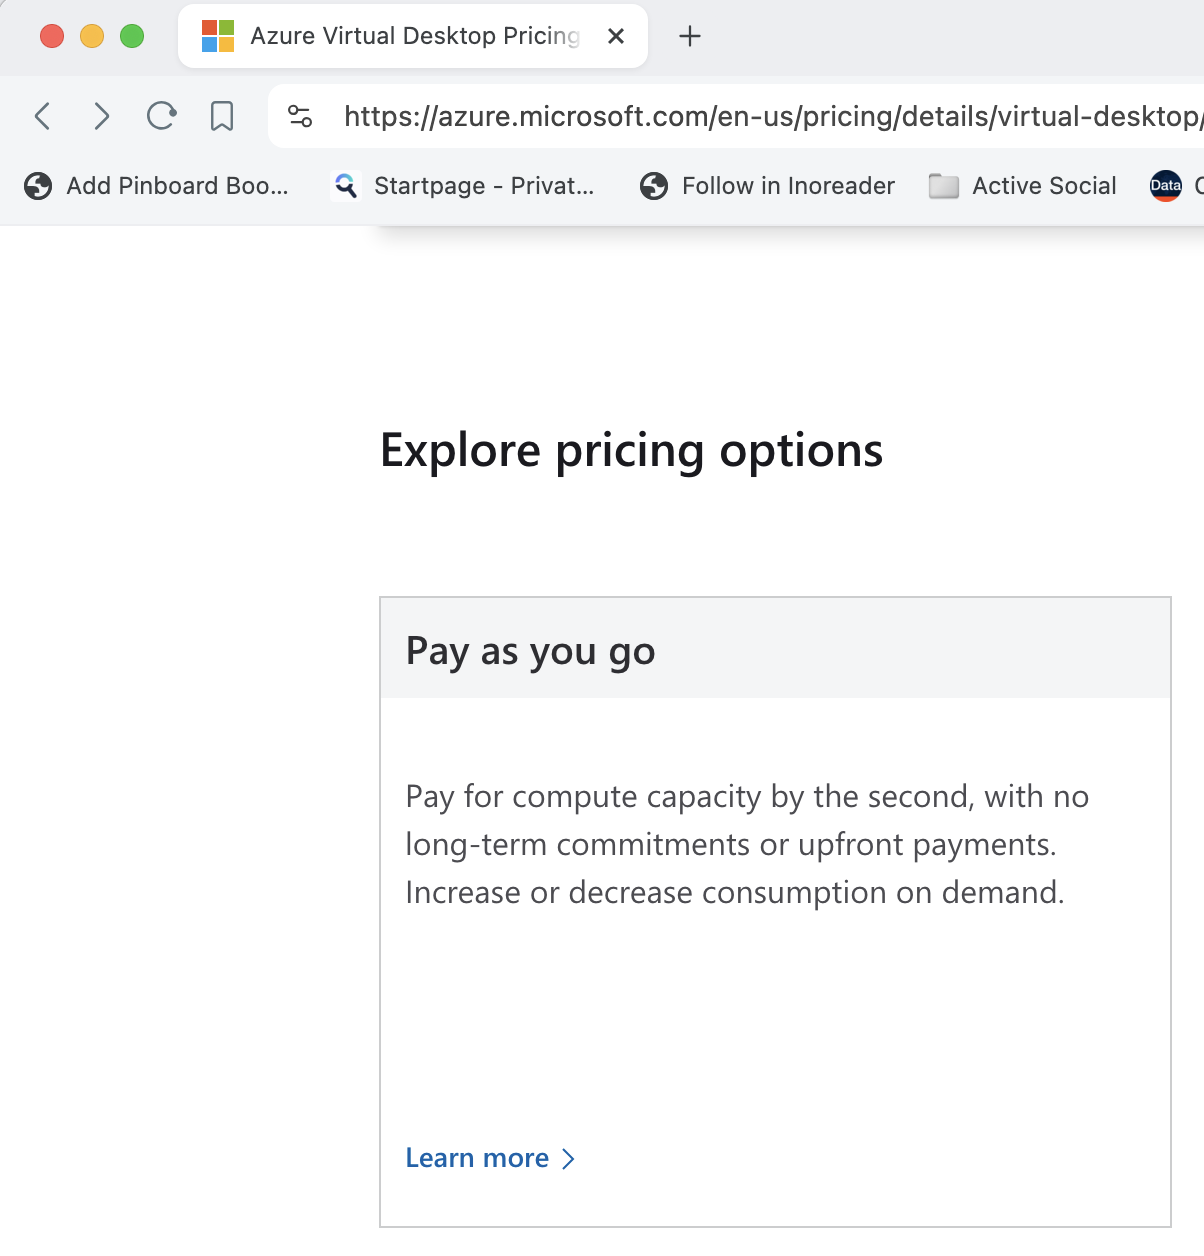Click the Startpage magnifier favicon

pyautogui.click(x=345, y=186)
